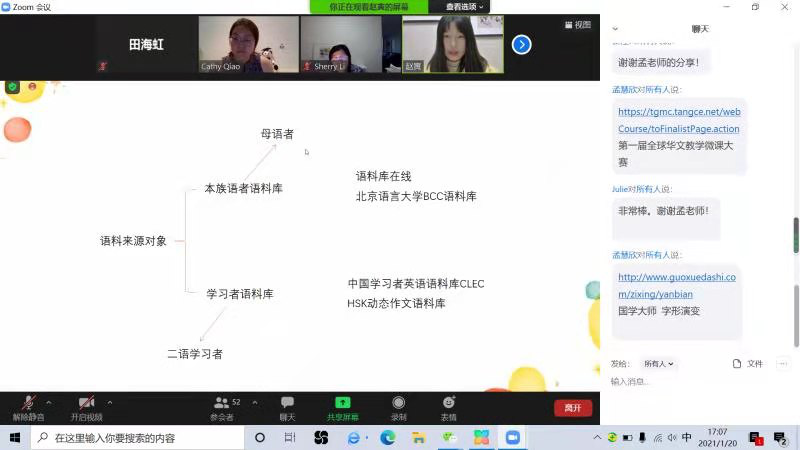
Task: Start recording with the 录制 icon
Action: tap(398, 406)
